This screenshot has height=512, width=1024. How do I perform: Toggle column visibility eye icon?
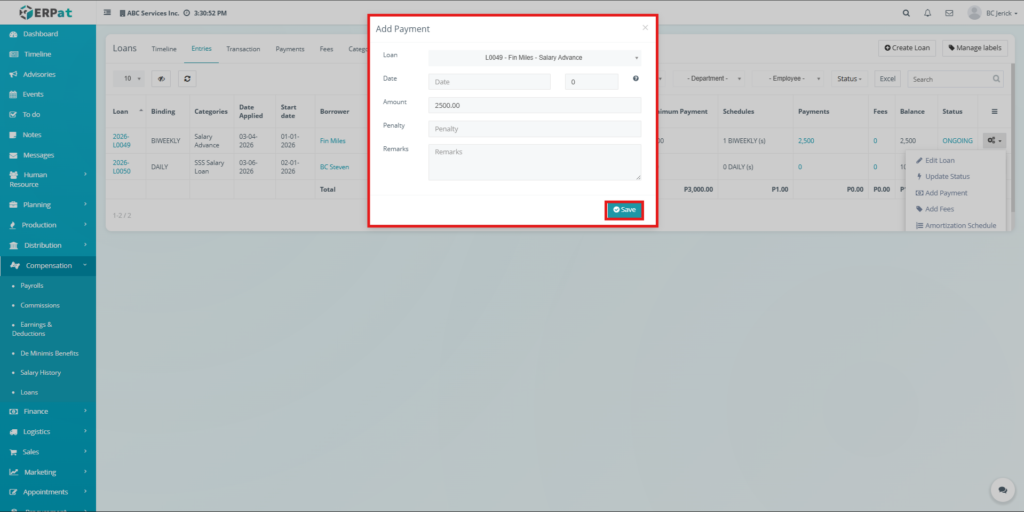tap(161, 78)
